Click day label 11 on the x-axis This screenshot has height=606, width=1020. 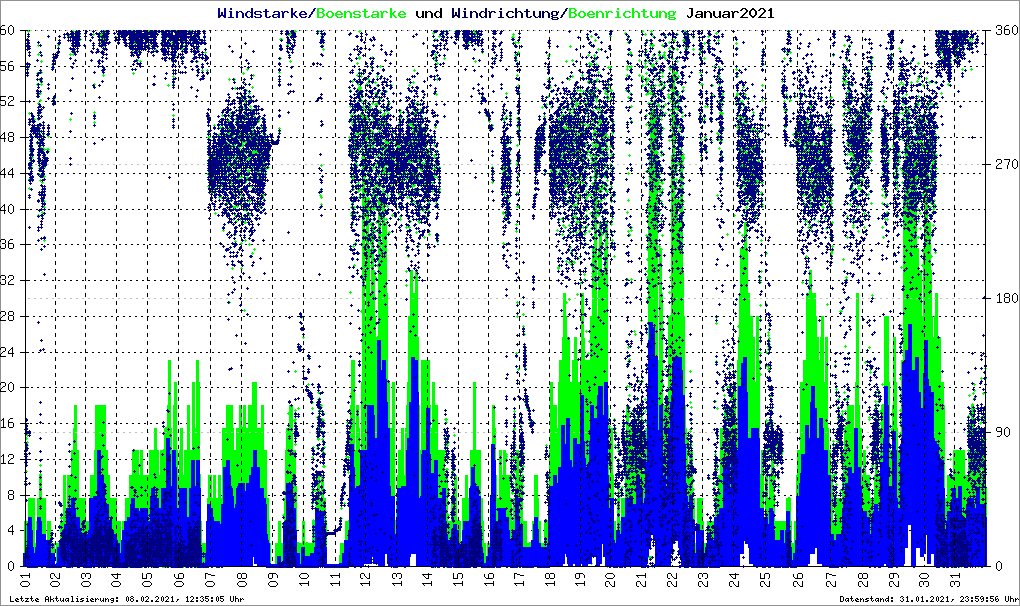(335, 579)
